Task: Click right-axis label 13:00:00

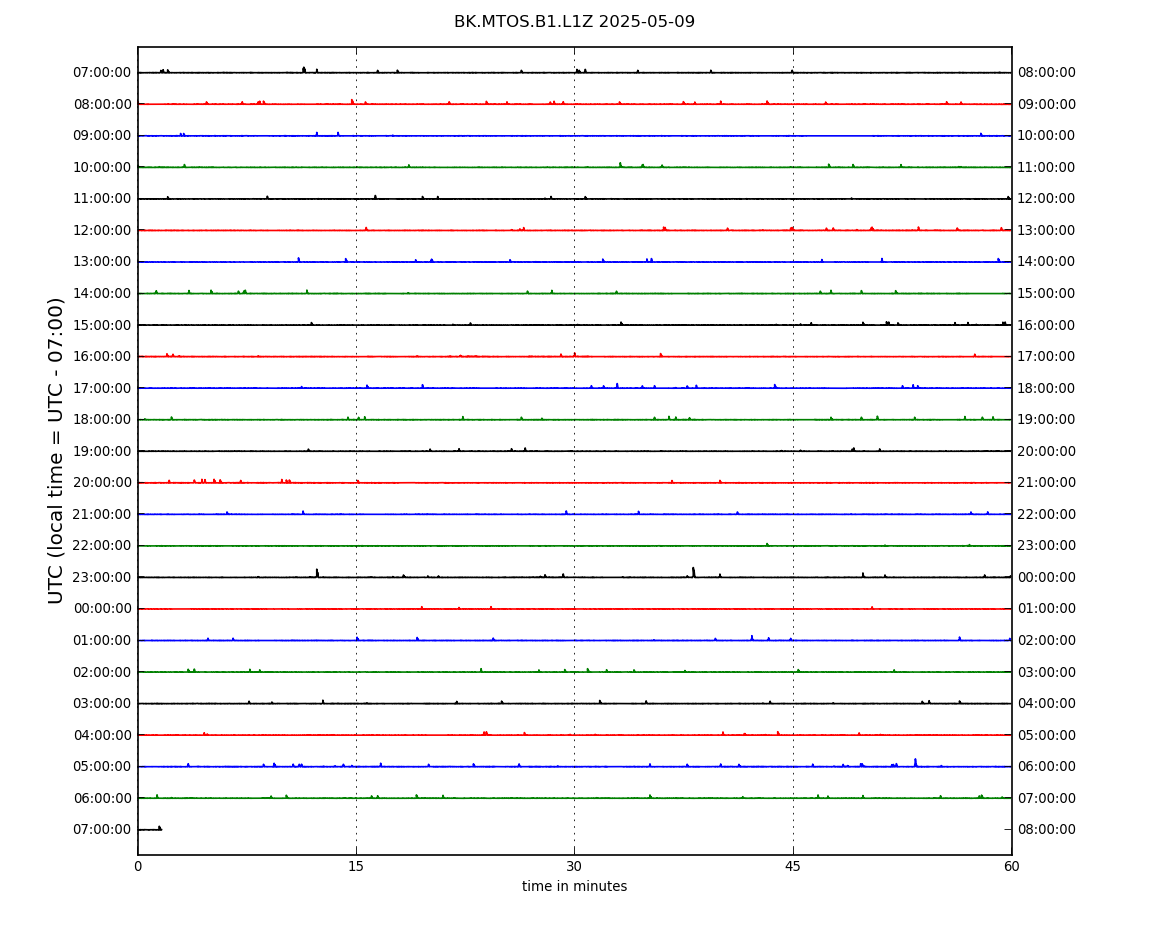Action: point(1047,230)
